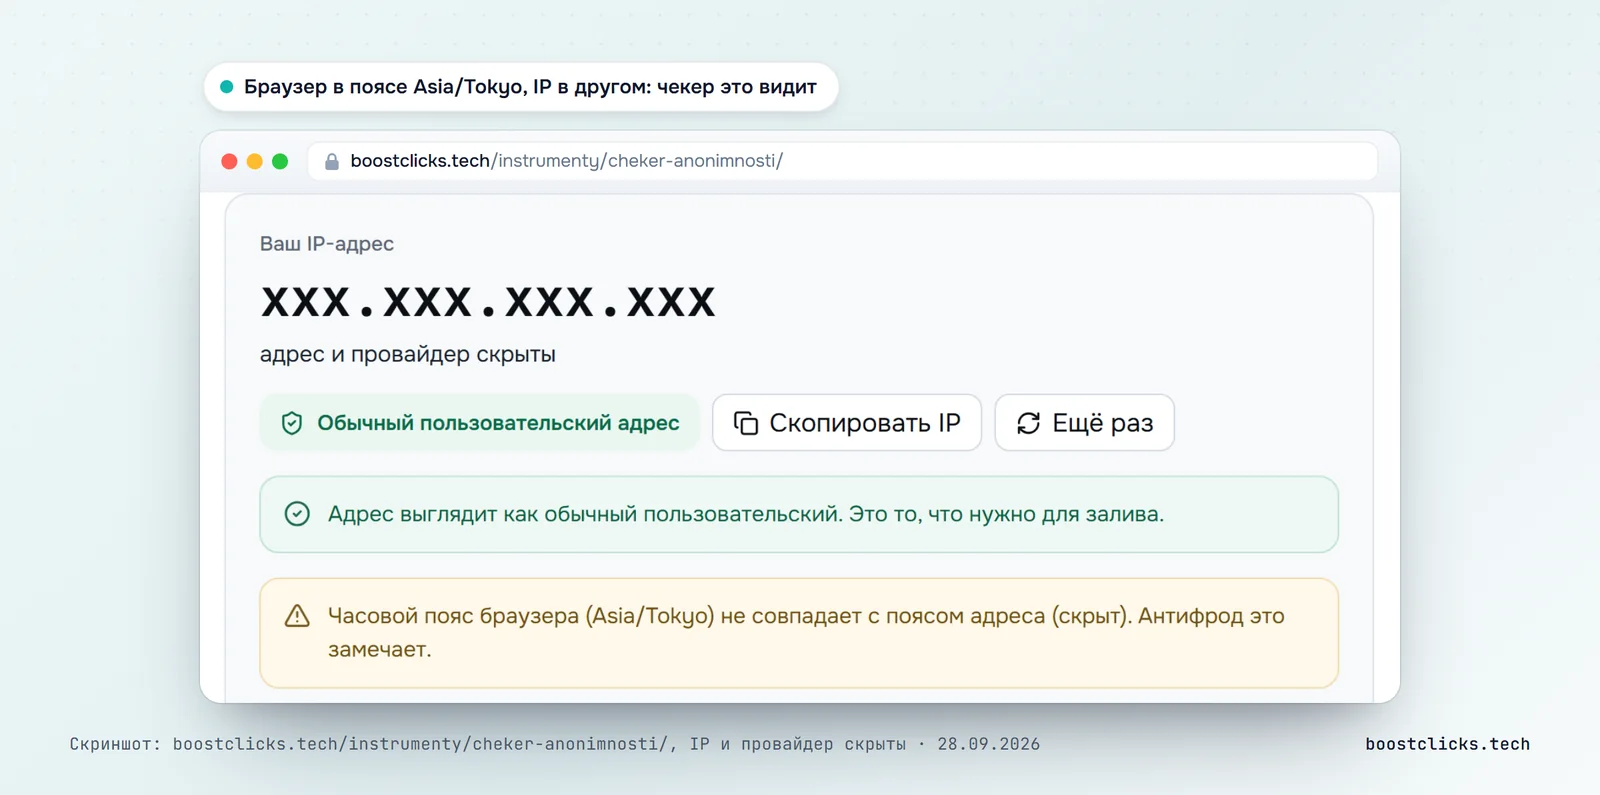The height and width of the screenshot is (795, 1600).
Task: Click the Обычный пользовательский адрес badge
Action: click(480, 423)
